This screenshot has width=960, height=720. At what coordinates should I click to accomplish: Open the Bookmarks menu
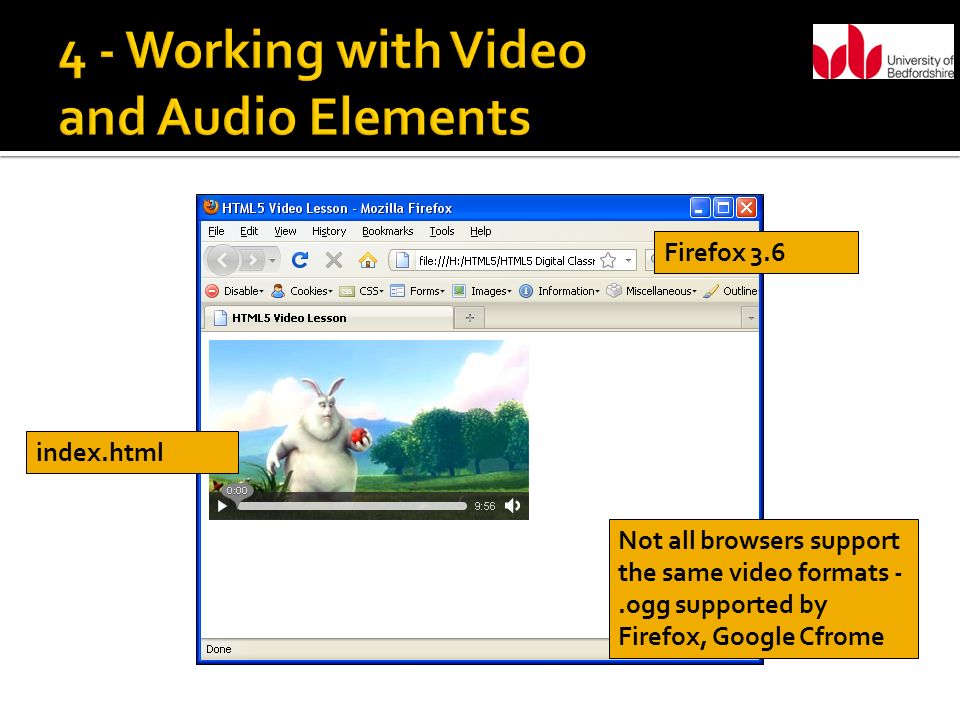388,231
